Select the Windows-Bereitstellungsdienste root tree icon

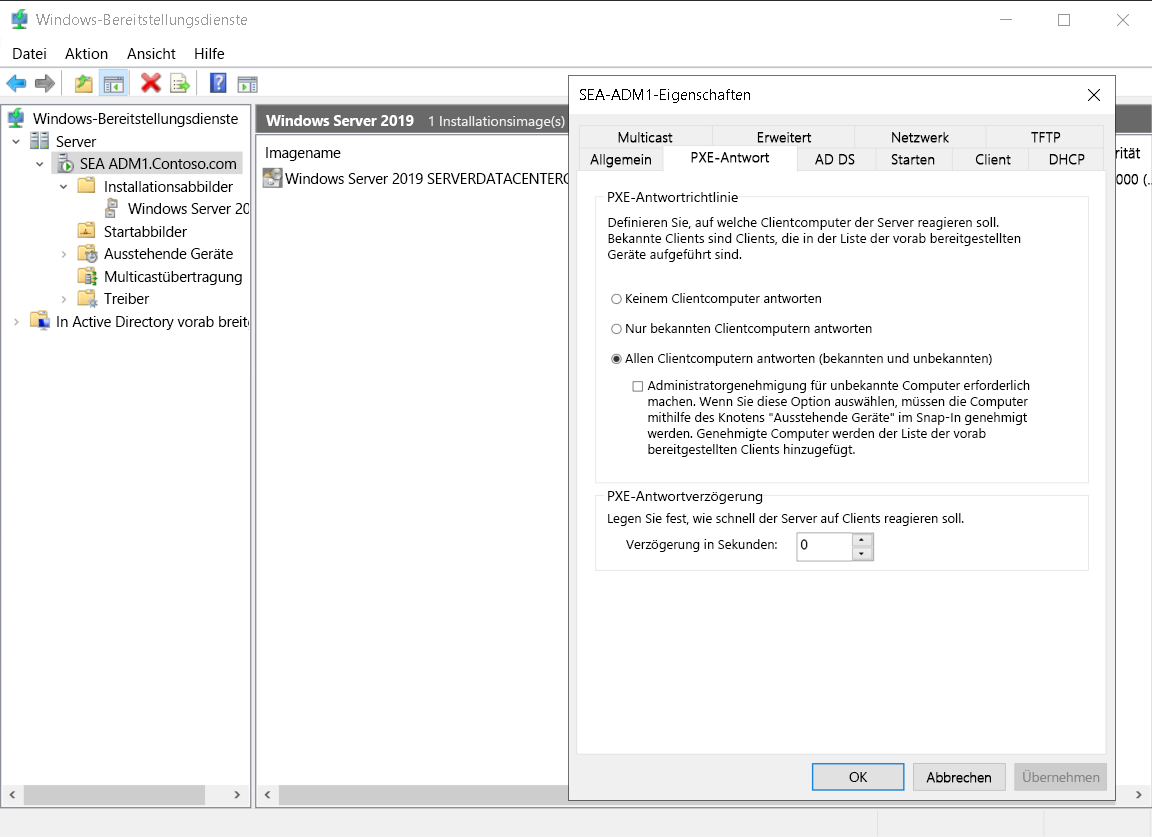coord(16,118)
